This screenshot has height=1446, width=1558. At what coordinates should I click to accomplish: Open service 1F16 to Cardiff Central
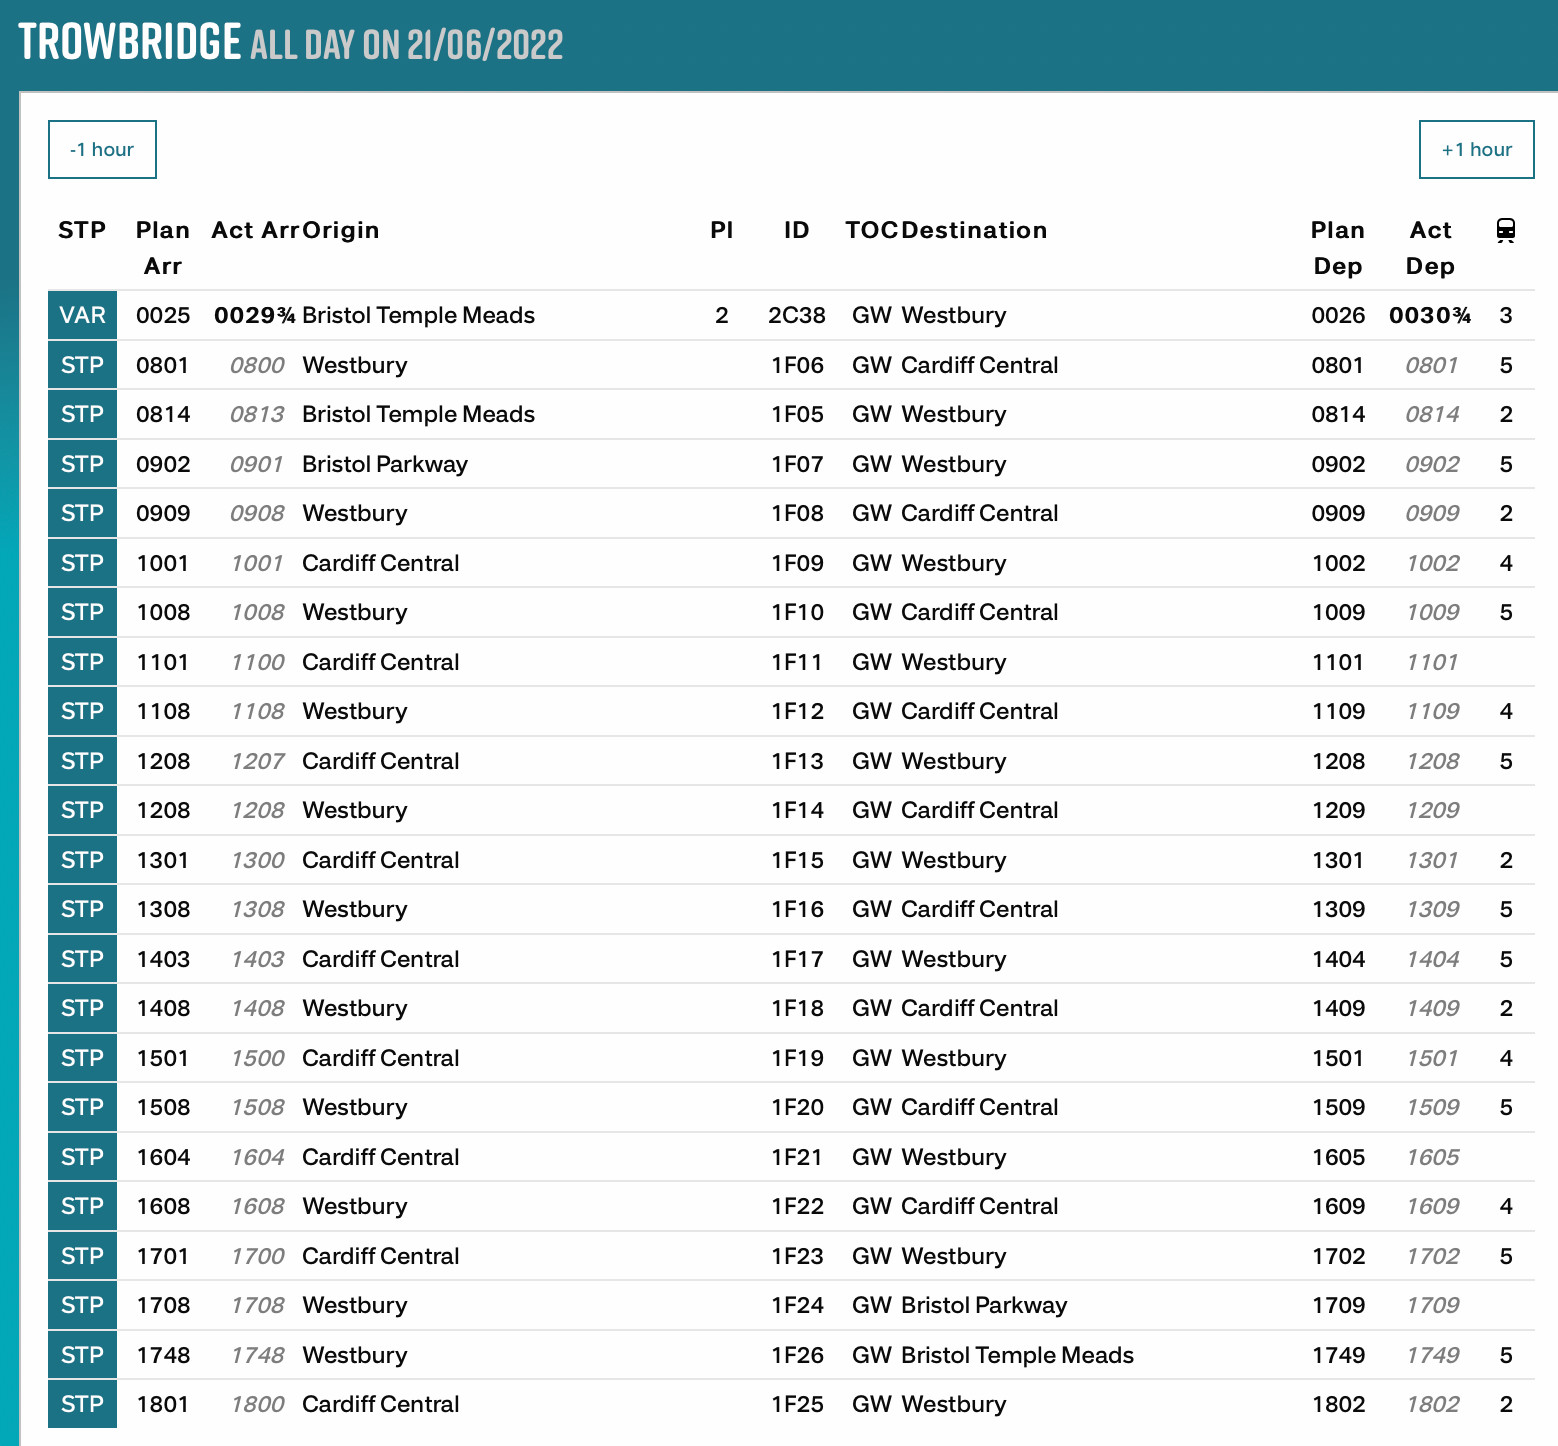click(796, 910)
